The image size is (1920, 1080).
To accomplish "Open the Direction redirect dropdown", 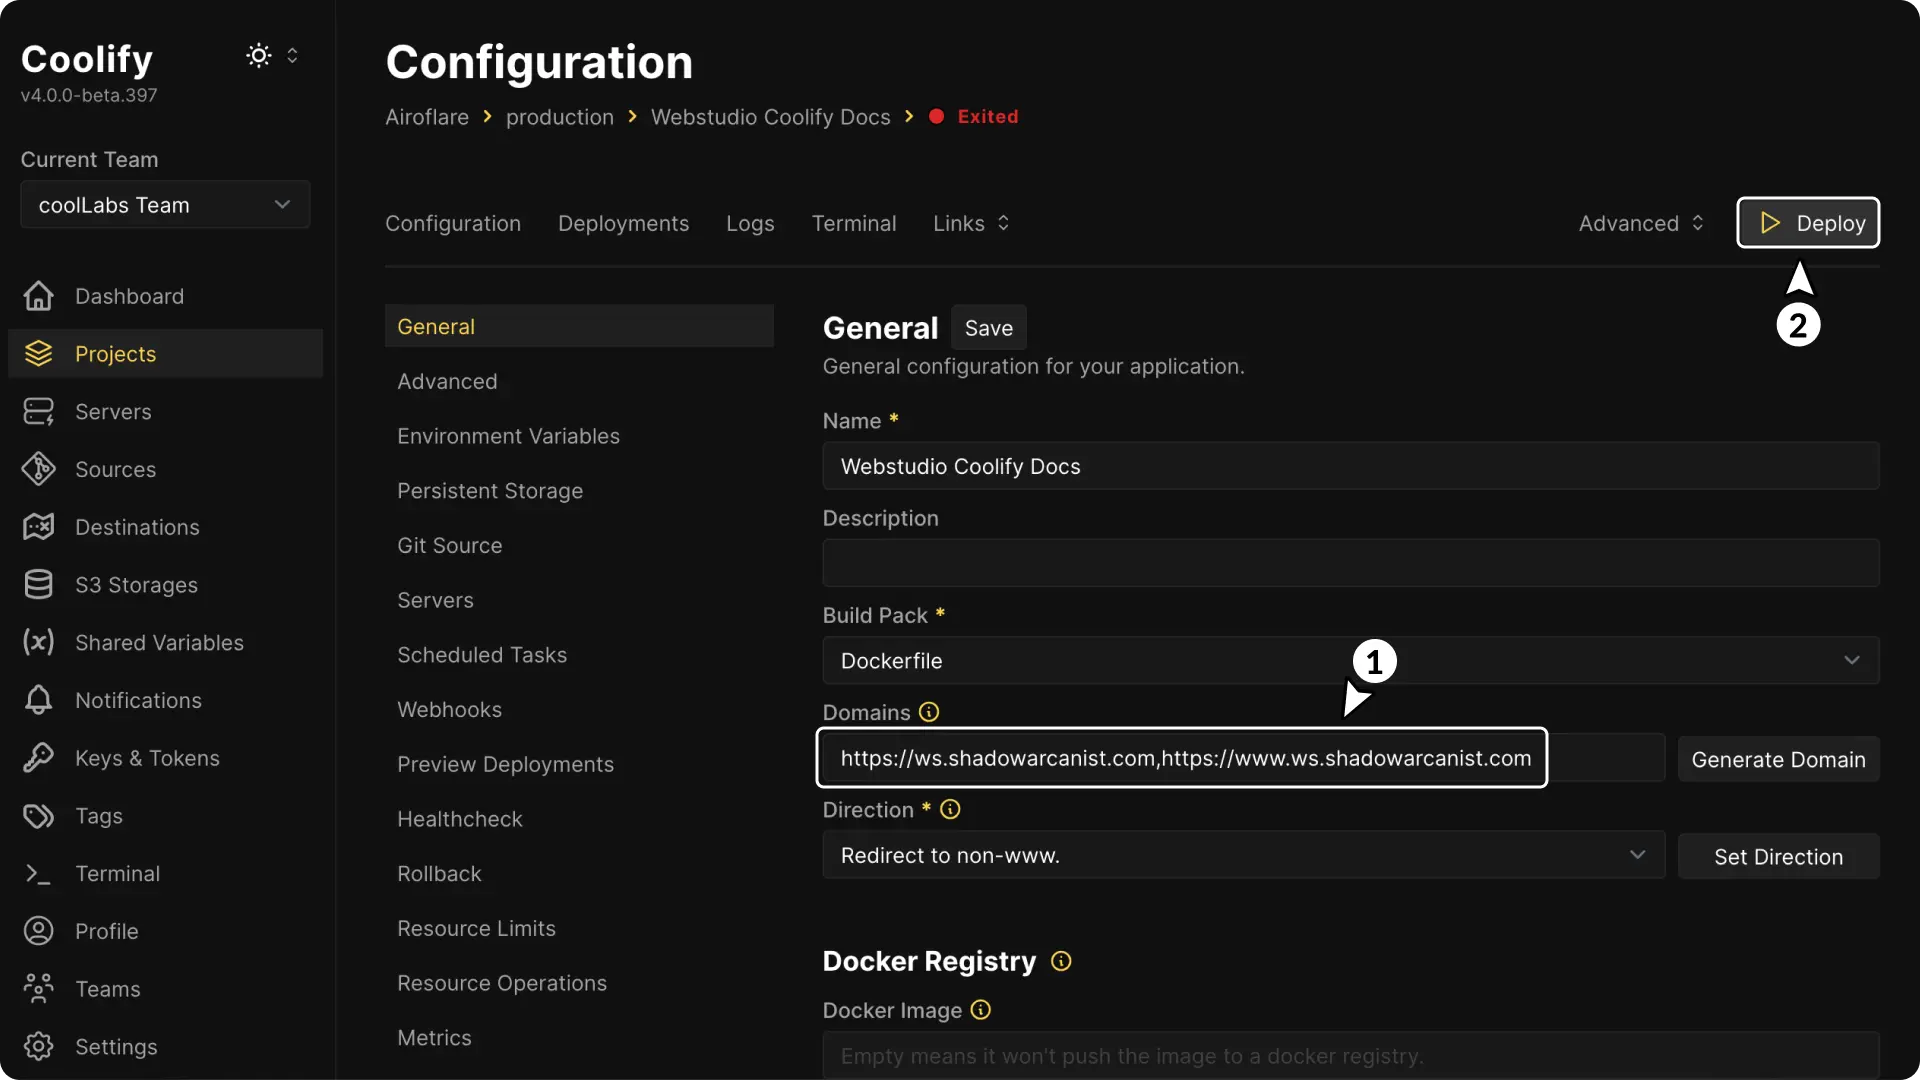I will coord(1243,856).
